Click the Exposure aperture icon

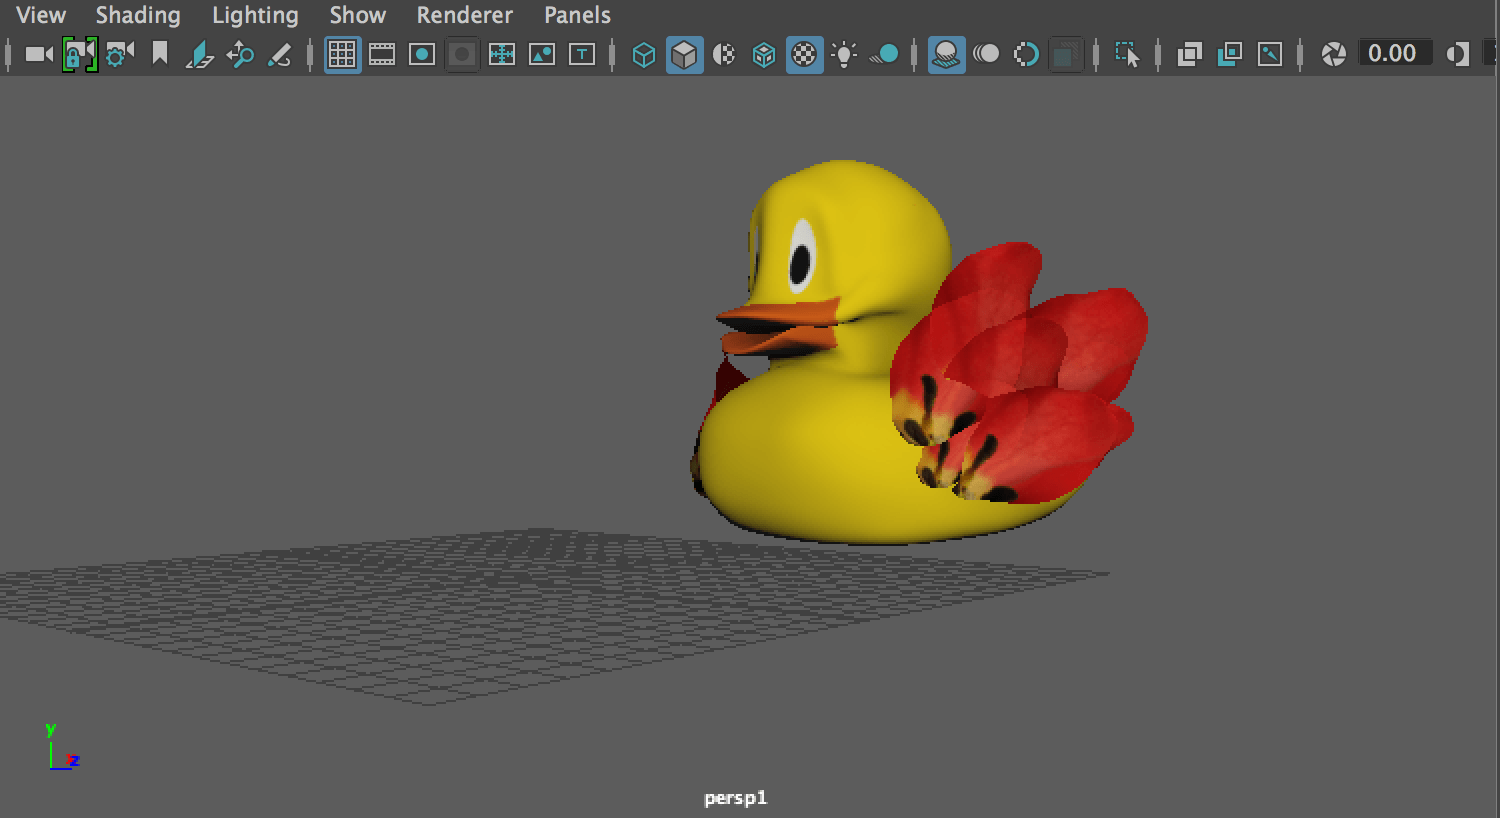pos(1333,54)
